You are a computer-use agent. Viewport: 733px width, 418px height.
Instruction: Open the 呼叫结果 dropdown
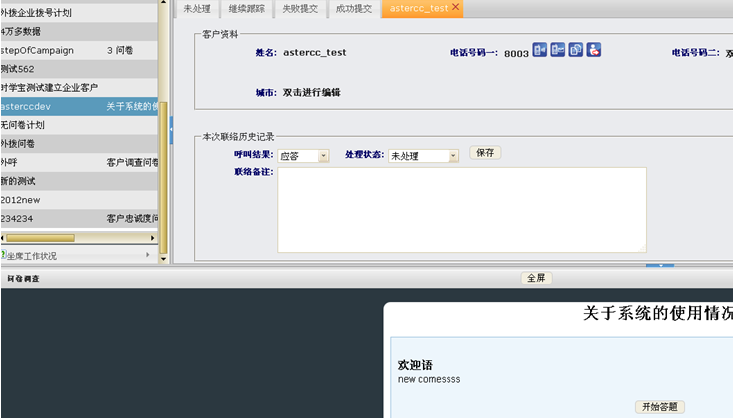[323, 156]
